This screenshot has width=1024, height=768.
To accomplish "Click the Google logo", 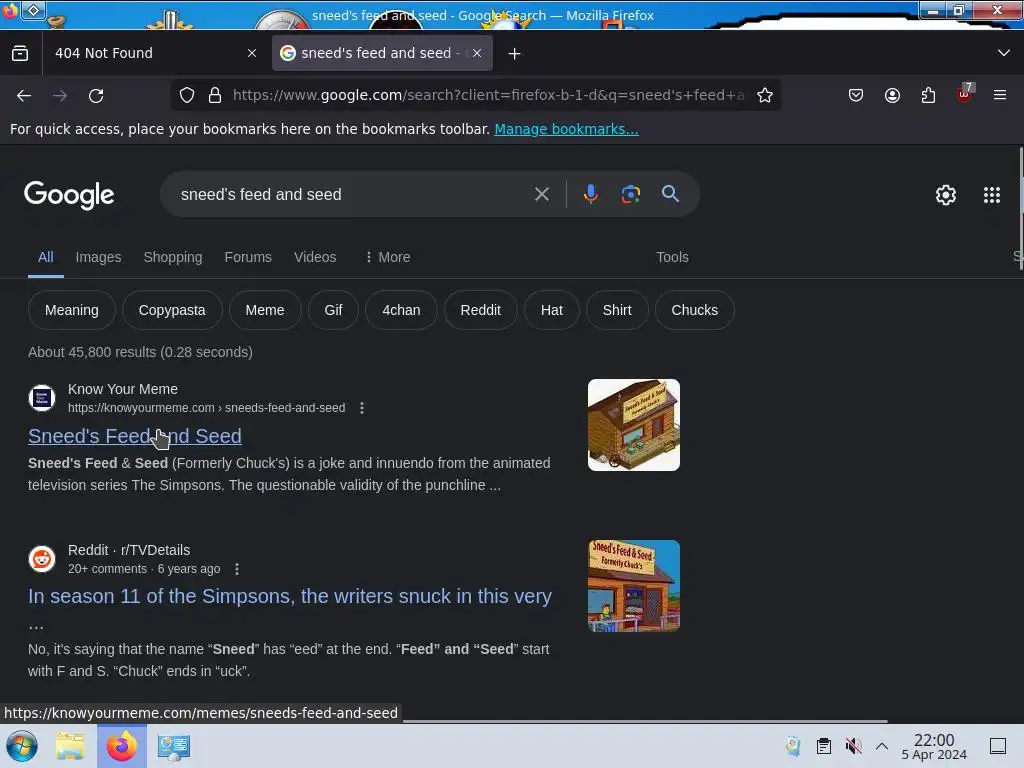I will click(x=69, y=195).
